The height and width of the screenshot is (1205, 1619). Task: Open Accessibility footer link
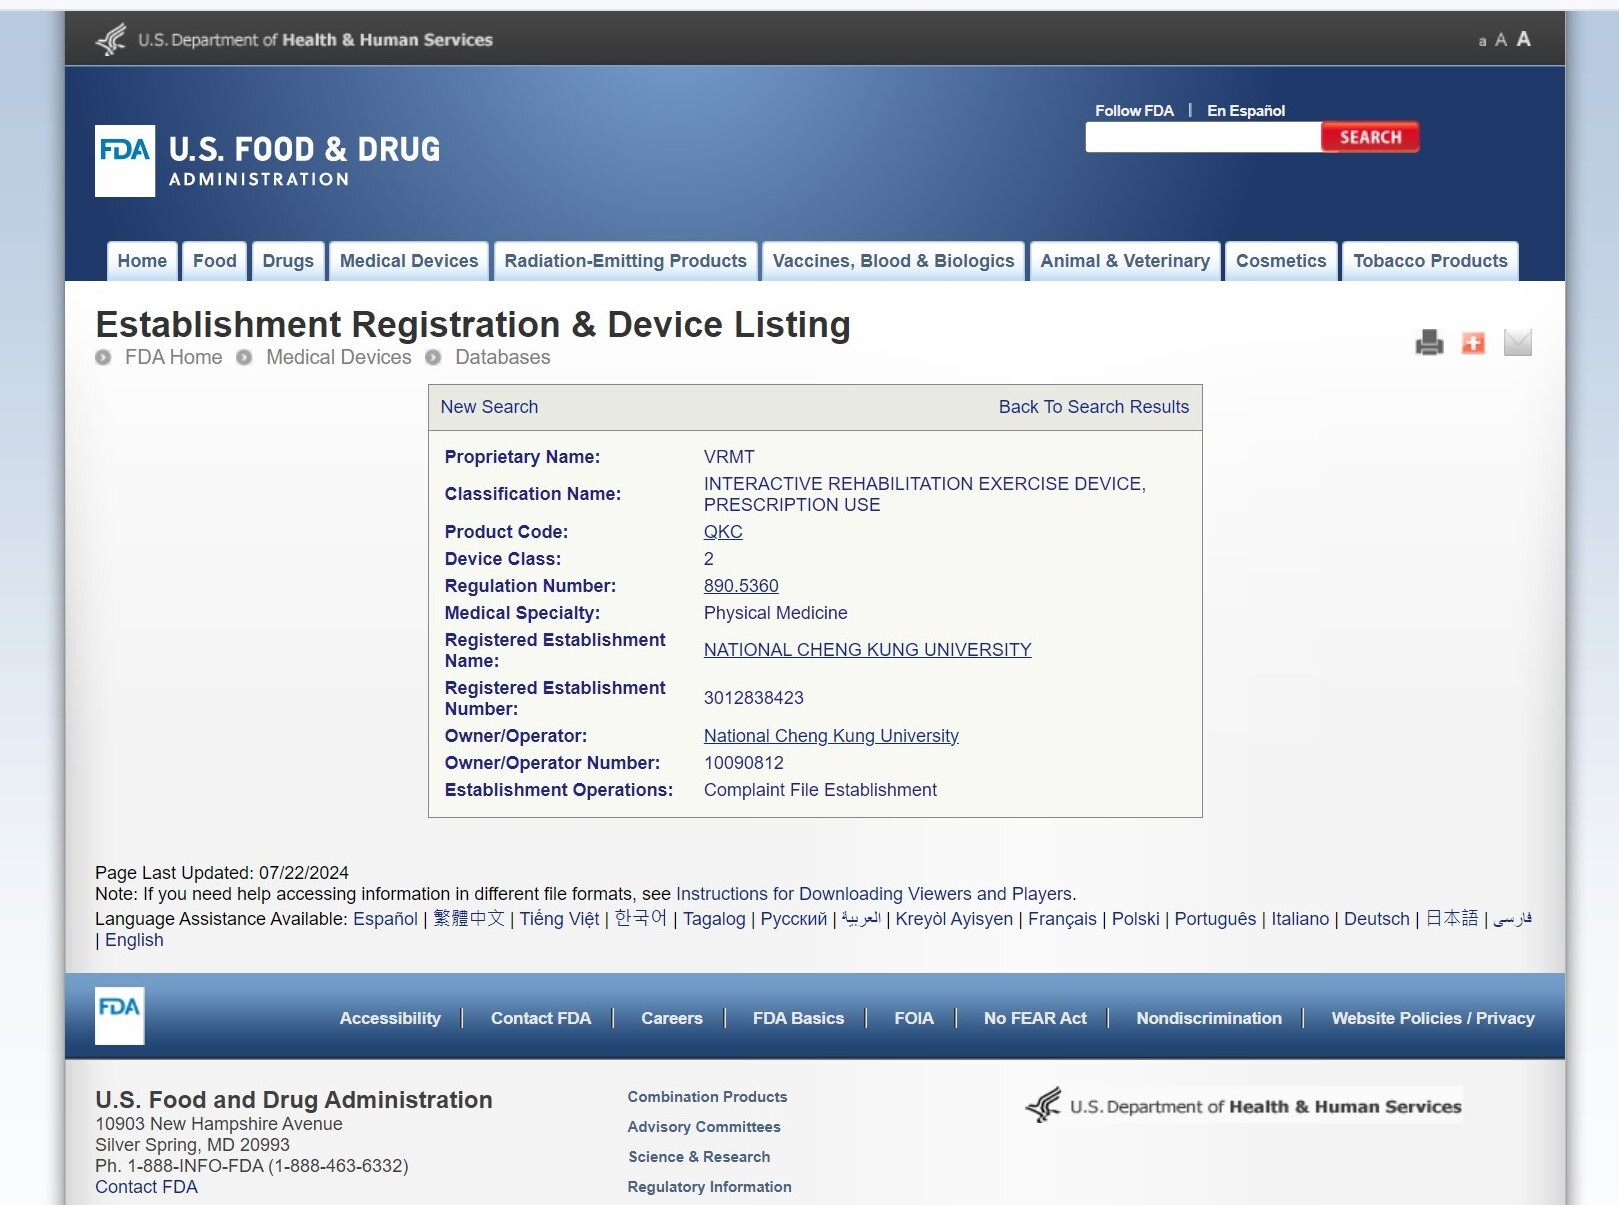pyautogui.click(x=390, y=1018)
